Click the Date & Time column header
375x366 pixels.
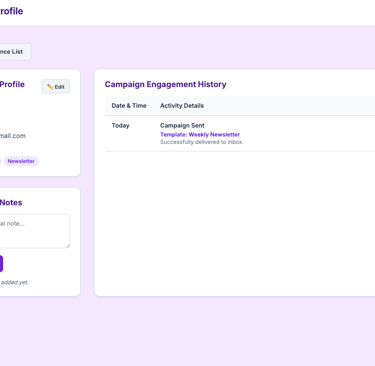point(129,106)
